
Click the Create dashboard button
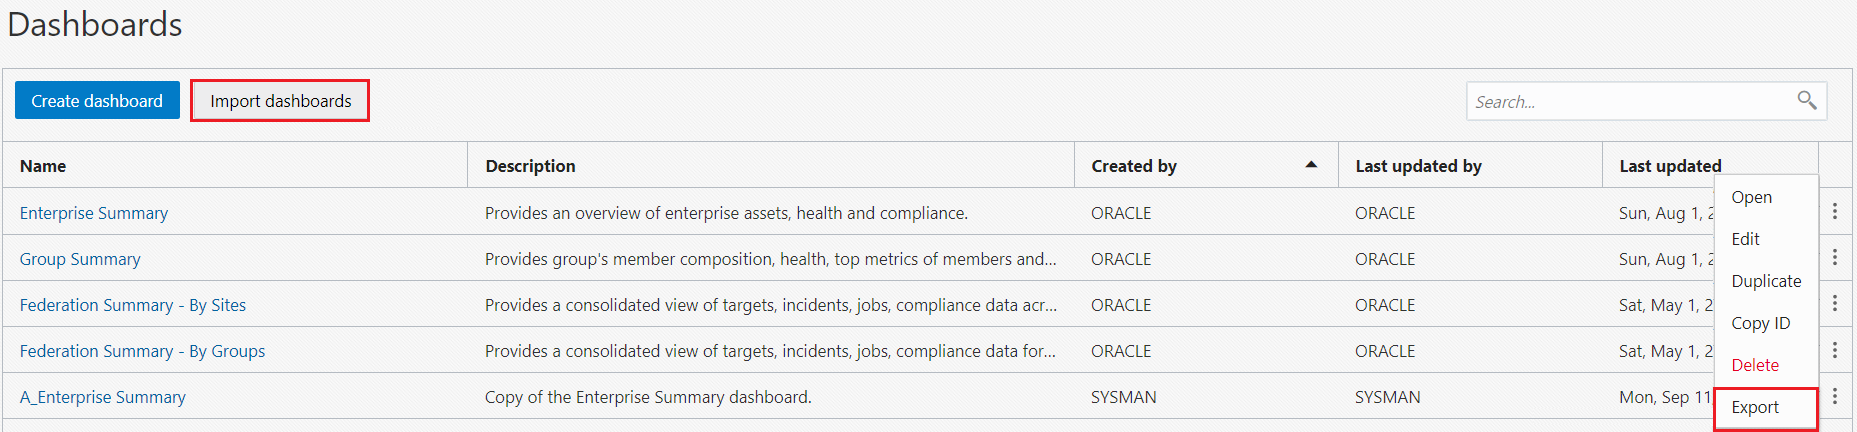pos(97,101)
